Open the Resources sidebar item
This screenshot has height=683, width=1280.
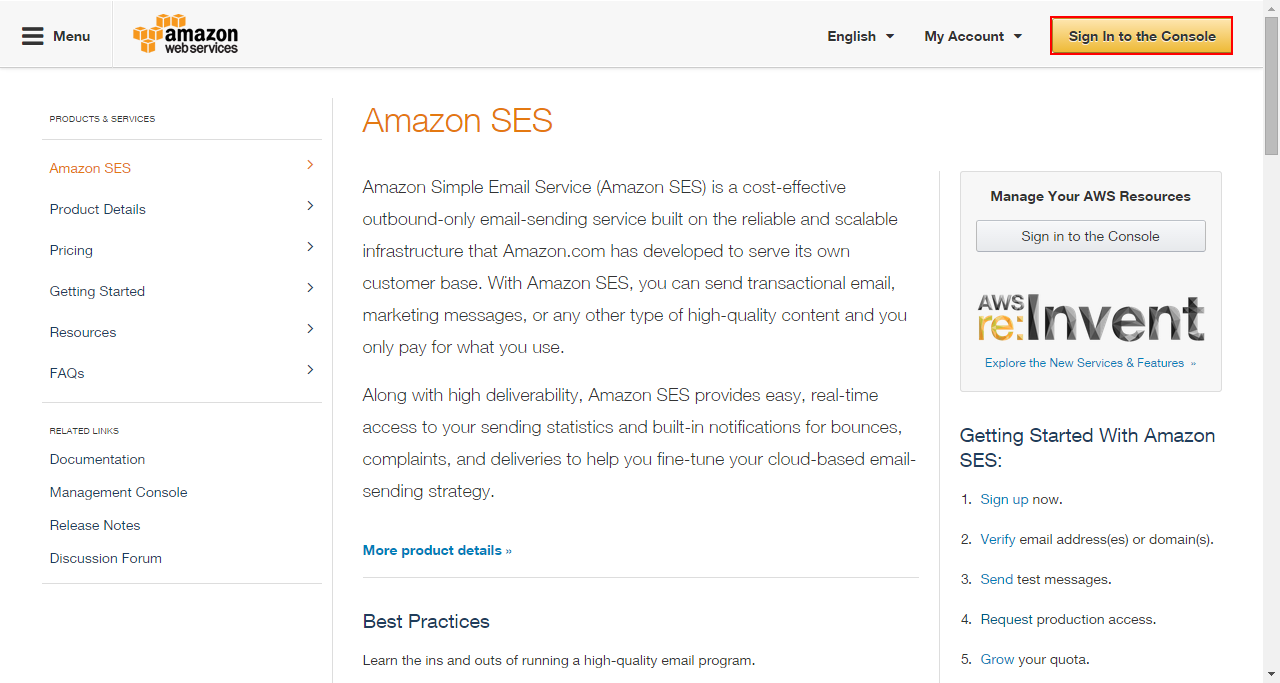[x=83, y=332]
